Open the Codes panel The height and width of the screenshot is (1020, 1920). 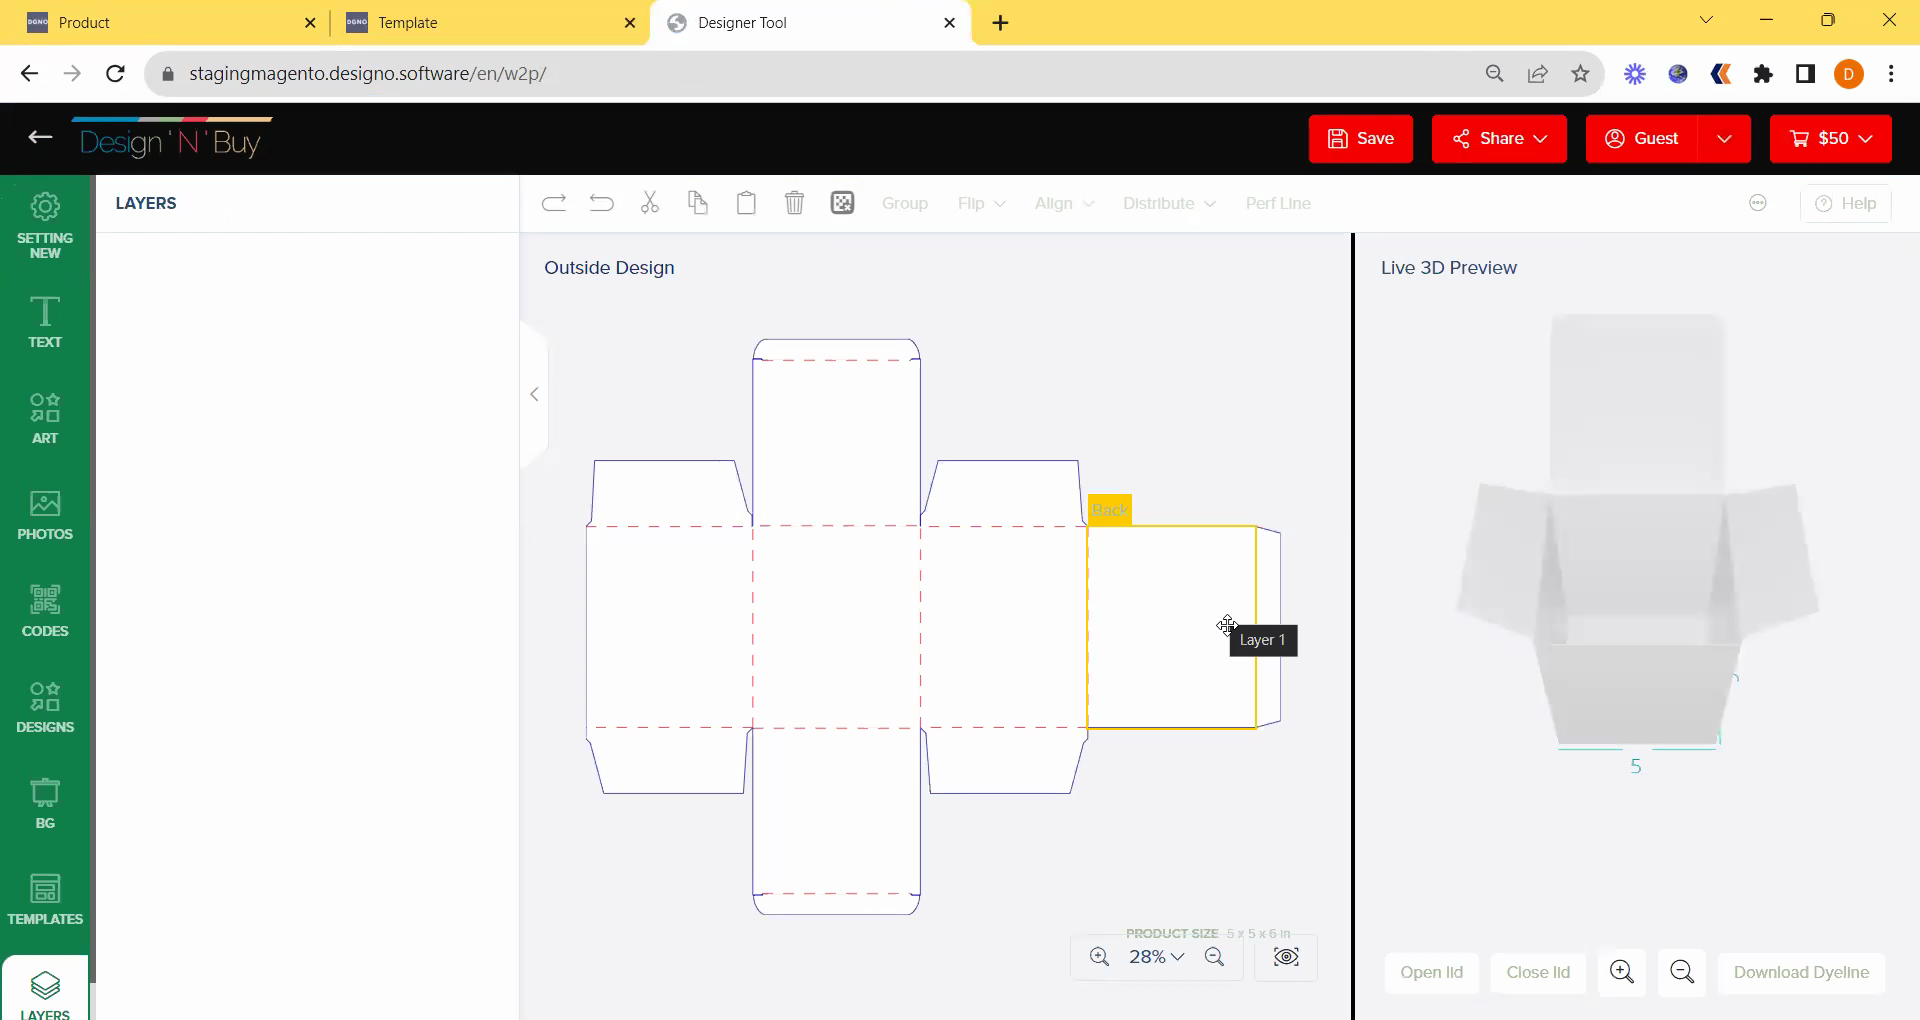(45, 611)
